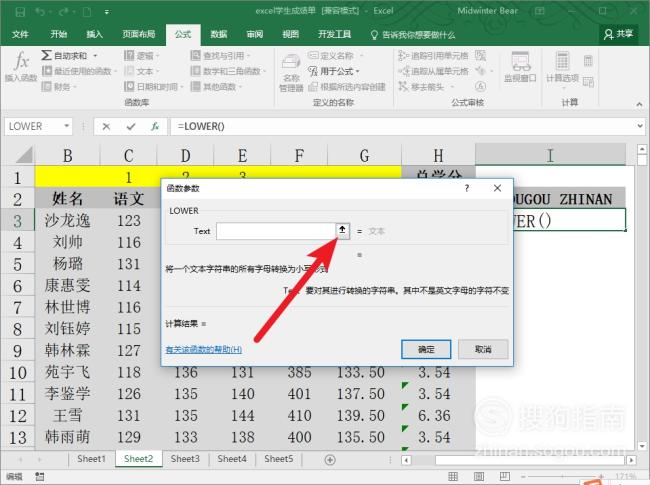
Task: Open the Lookup and Reference functions icon
Action: tap(195, 55)
